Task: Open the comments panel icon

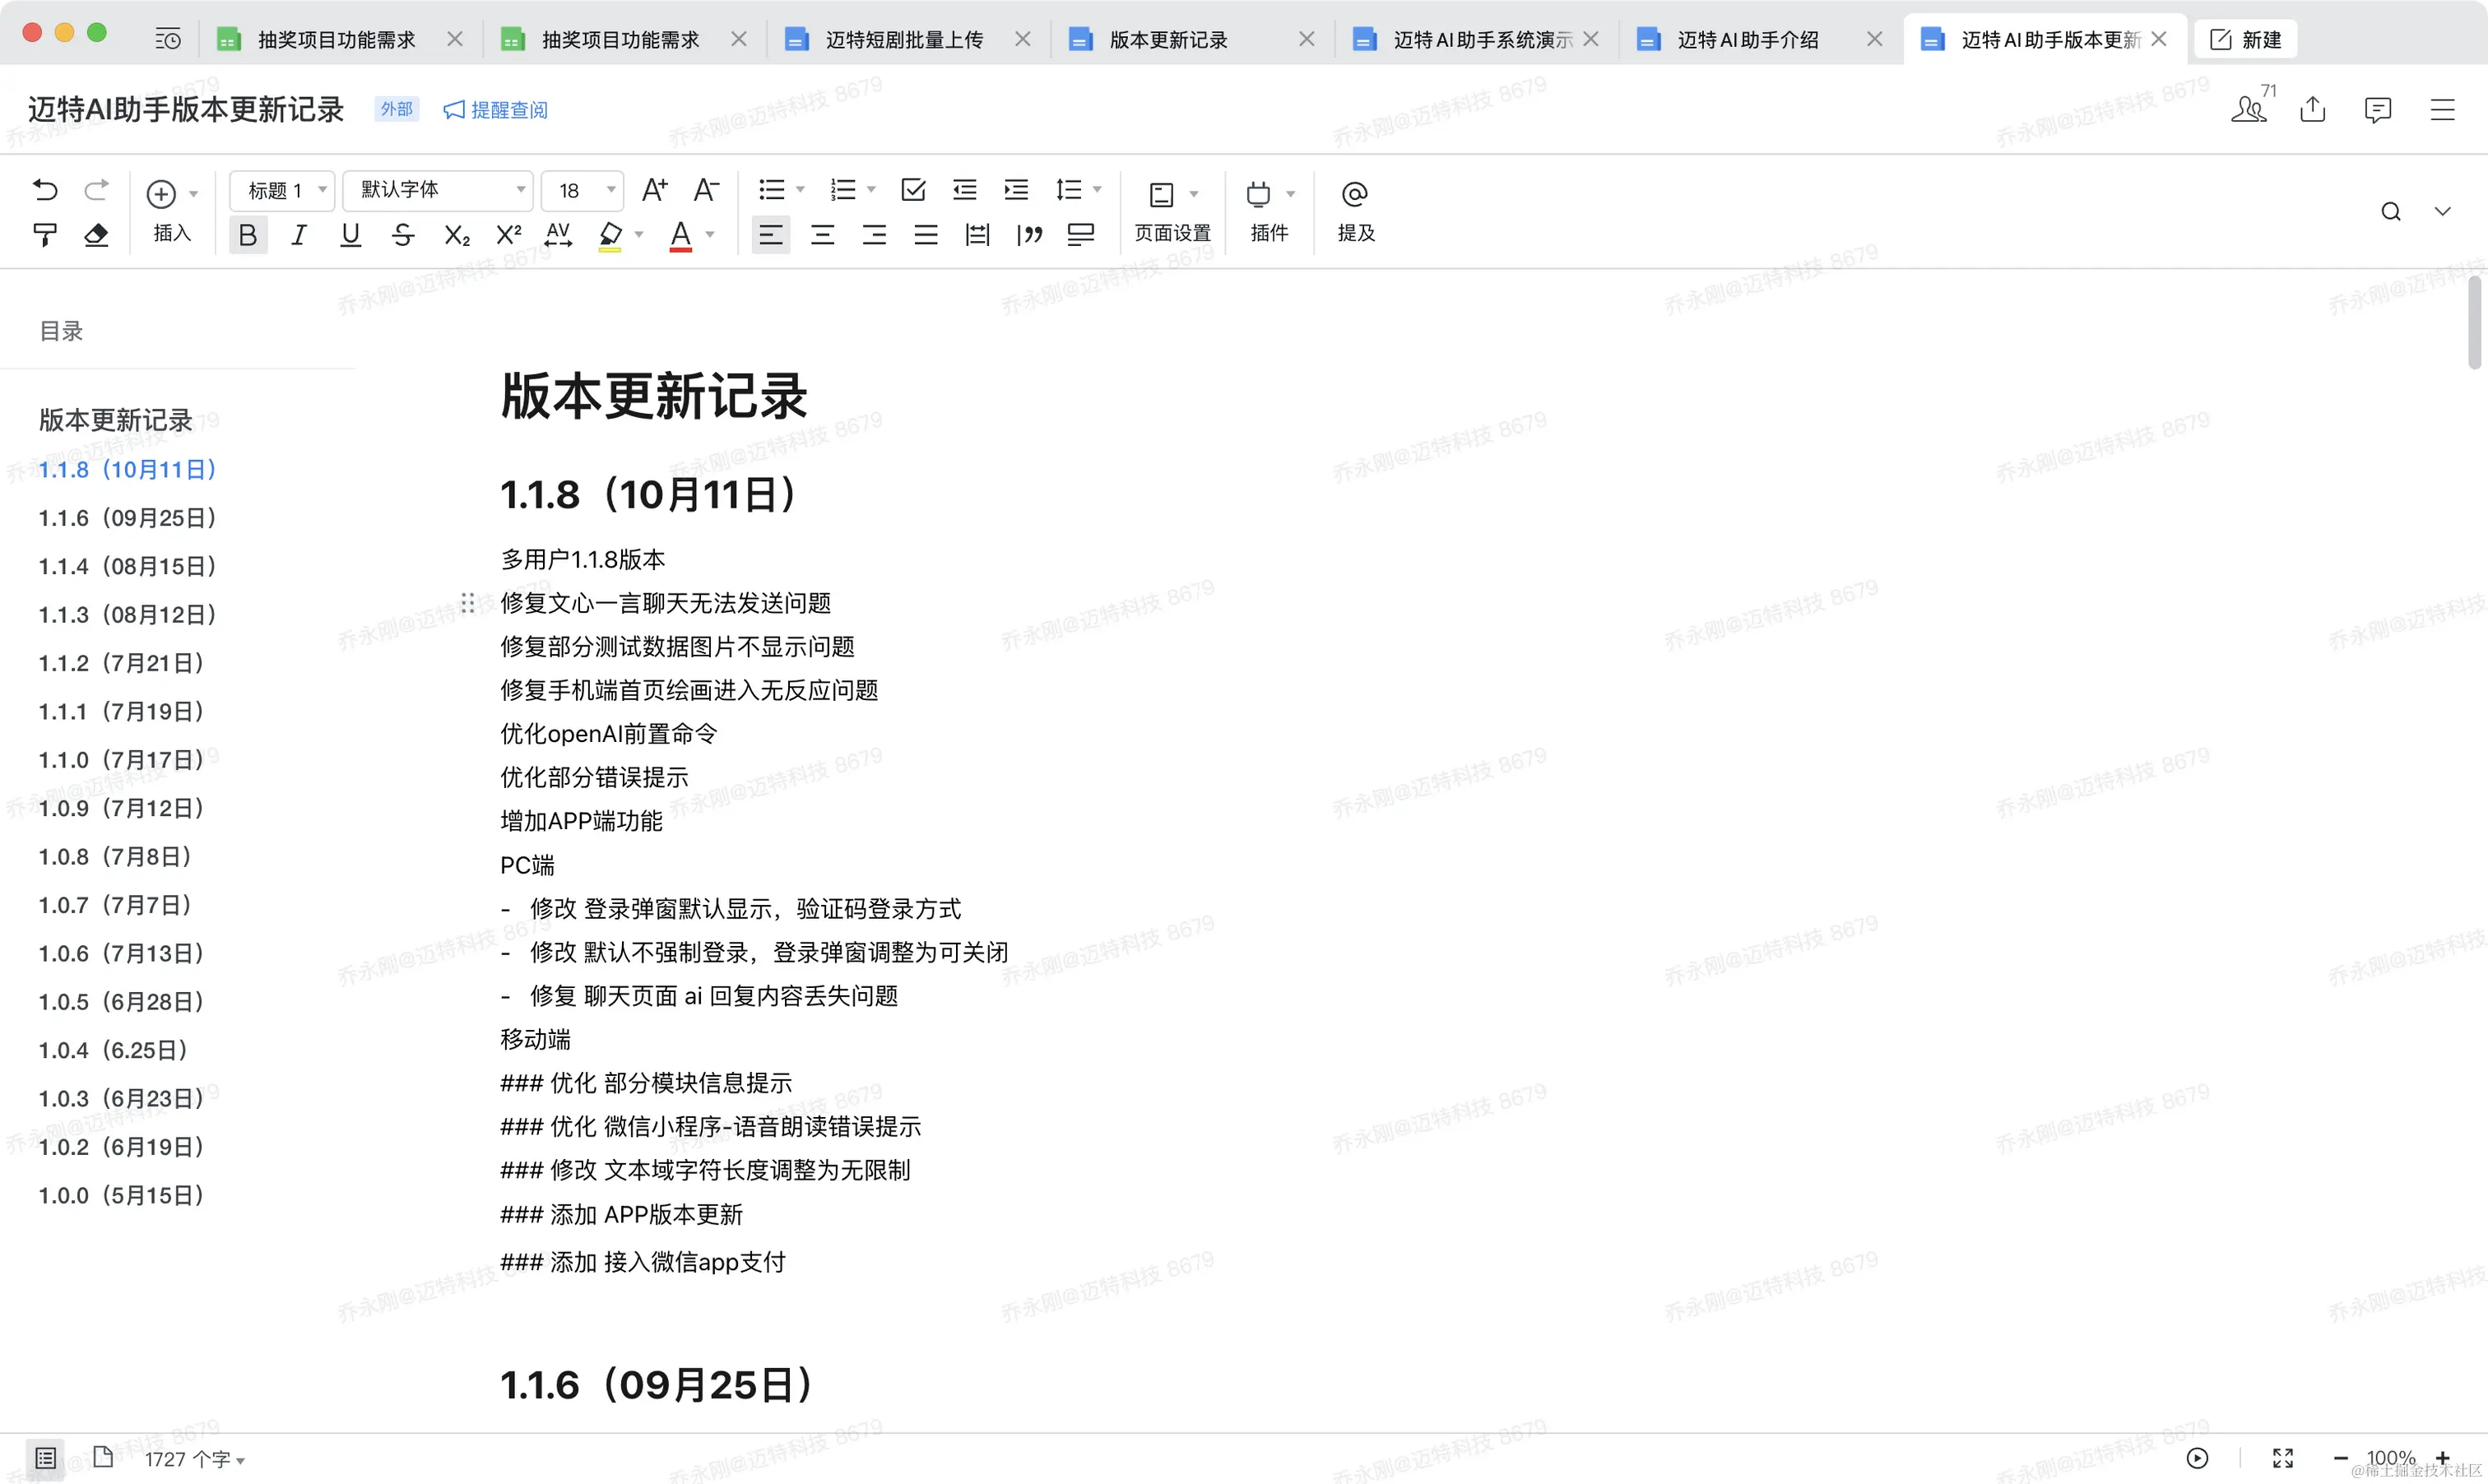Action: (x=2377, y=109)
